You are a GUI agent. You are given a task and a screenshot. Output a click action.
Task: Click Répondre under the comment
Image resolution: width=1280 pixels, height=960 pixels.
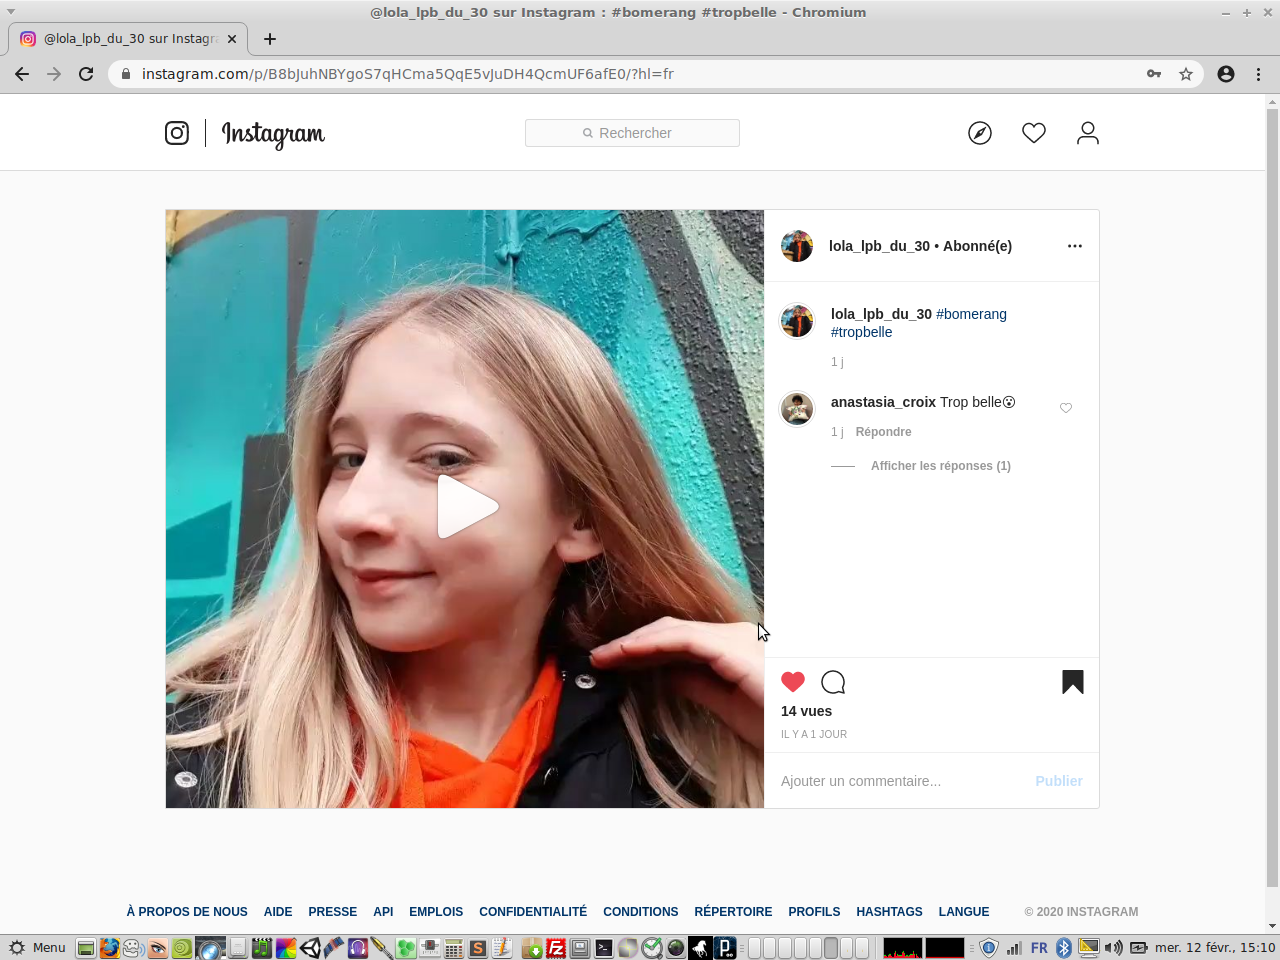(883, 432)
